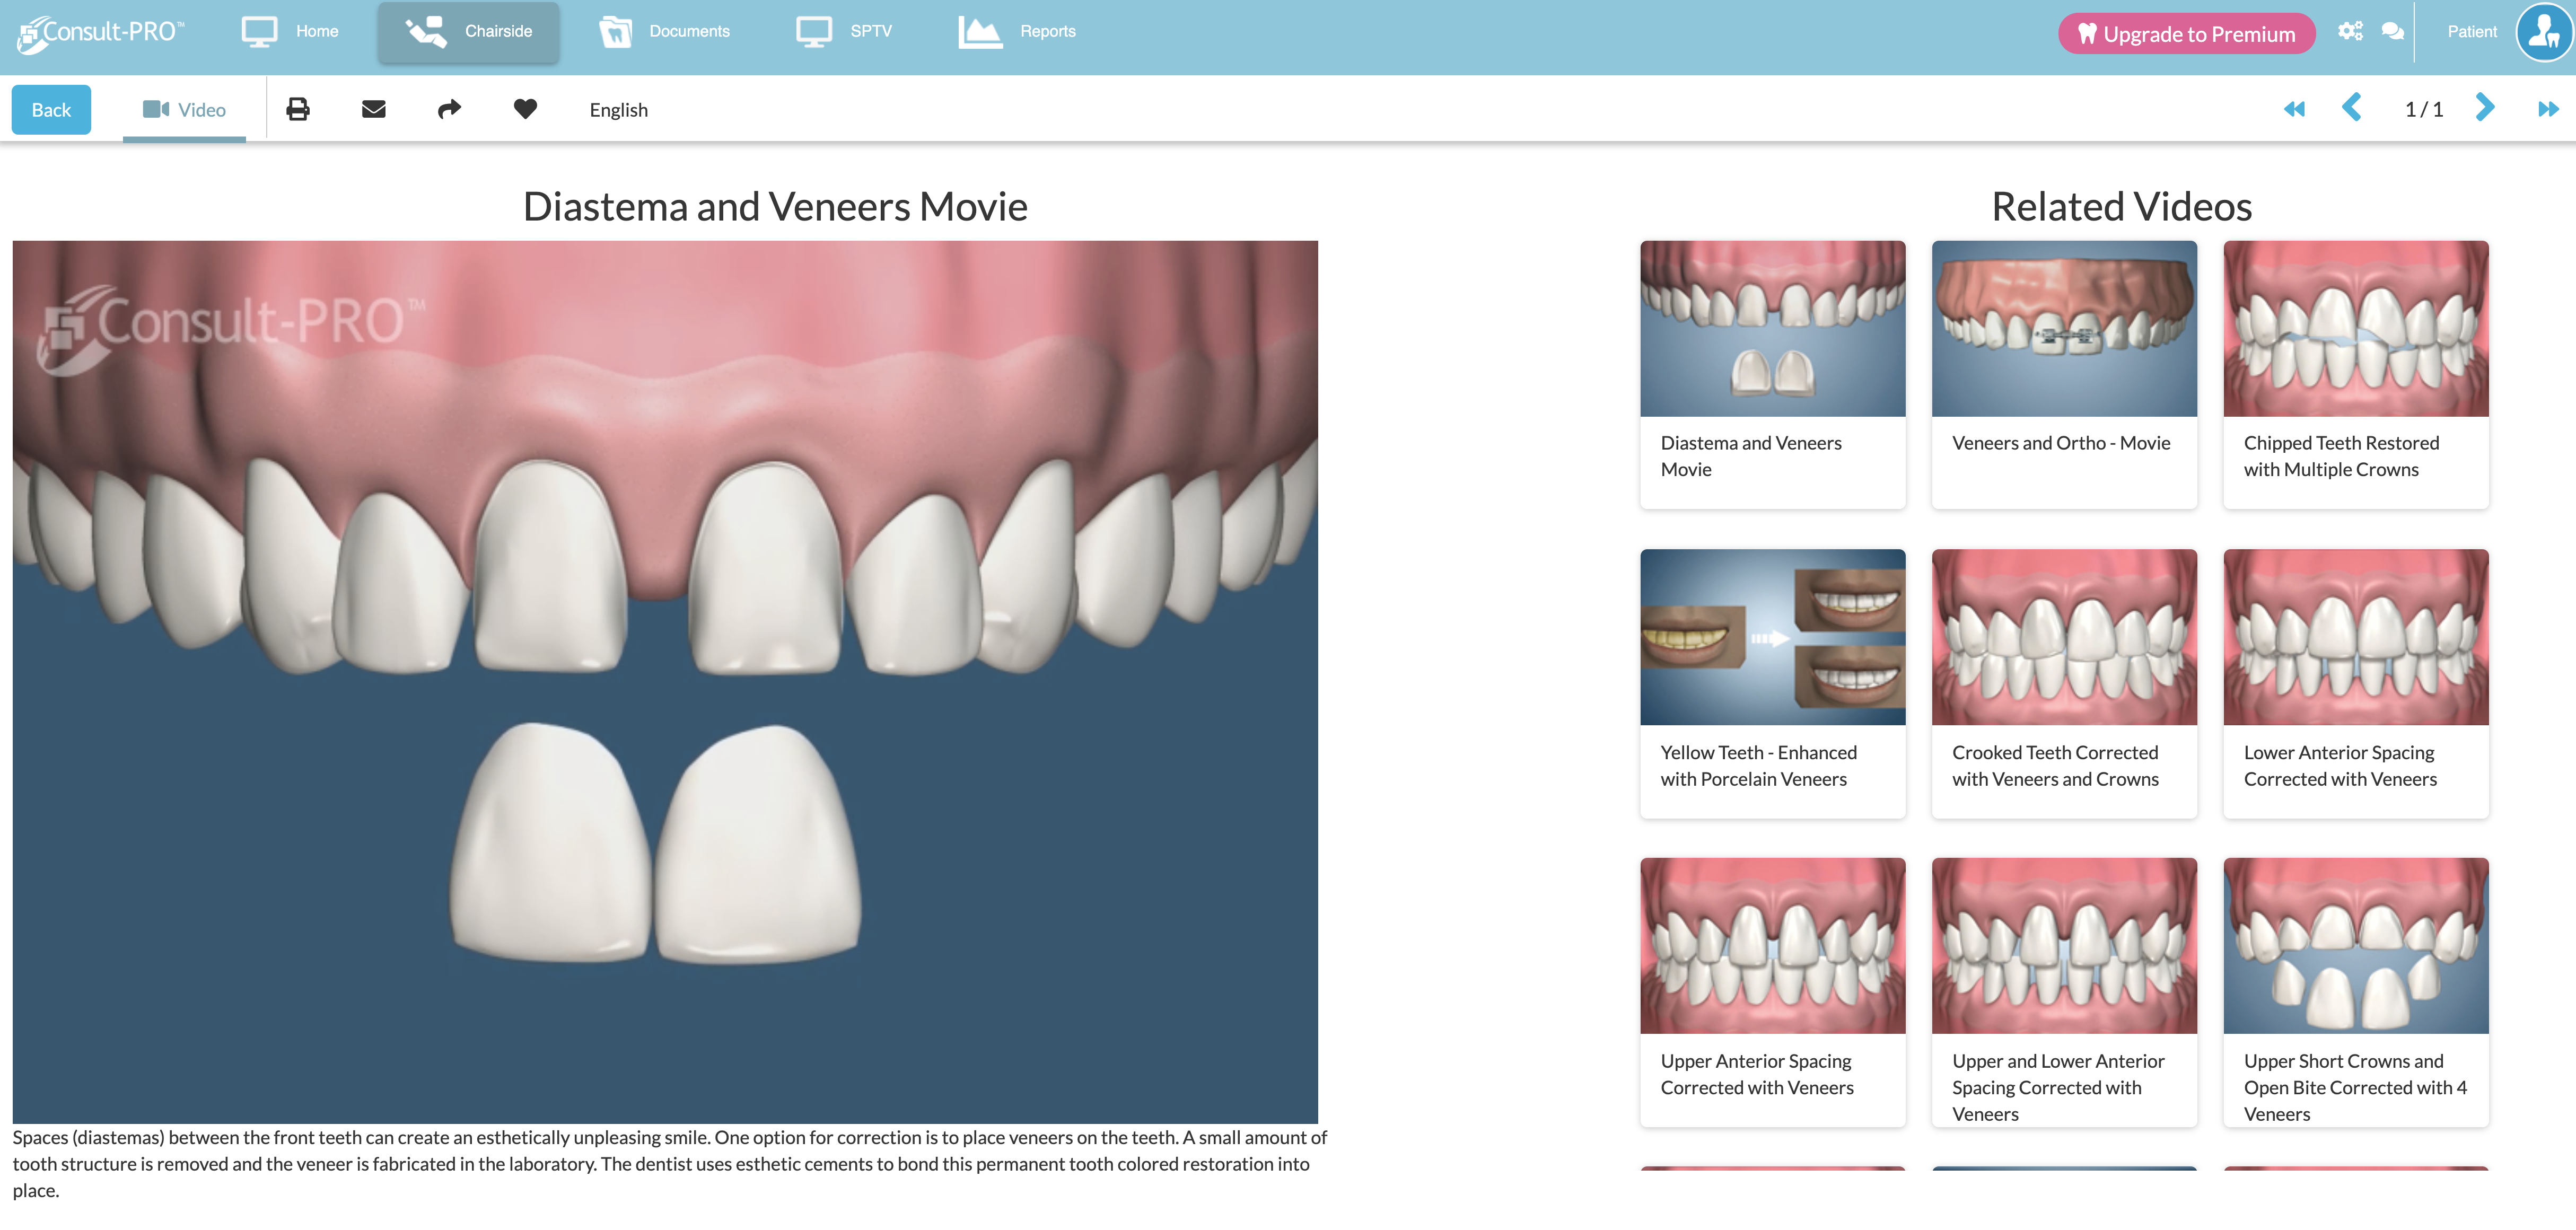Toggle the favorite heart icon
Viewport: 2576px width, 1230px height.
(x=525, y=109)
